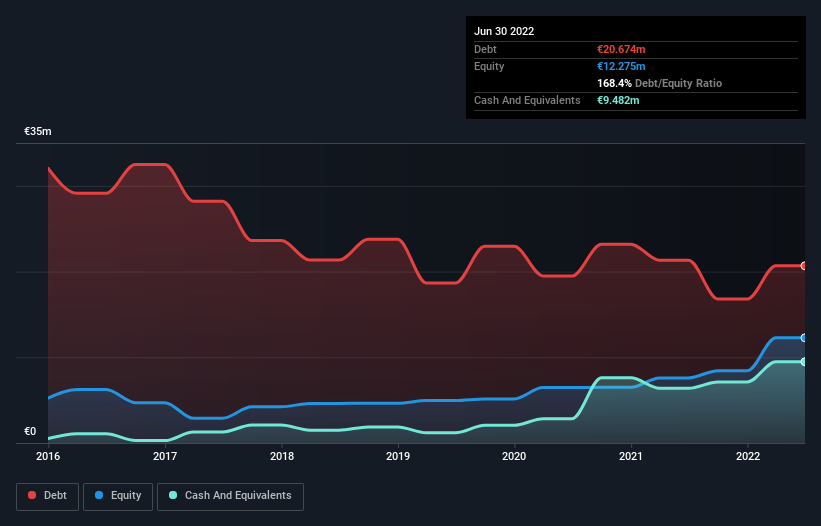Click the Jun 30 2022 tooltip date
Image resolution: width=821 pixels, height=526 pixels.
pos(504,31)
